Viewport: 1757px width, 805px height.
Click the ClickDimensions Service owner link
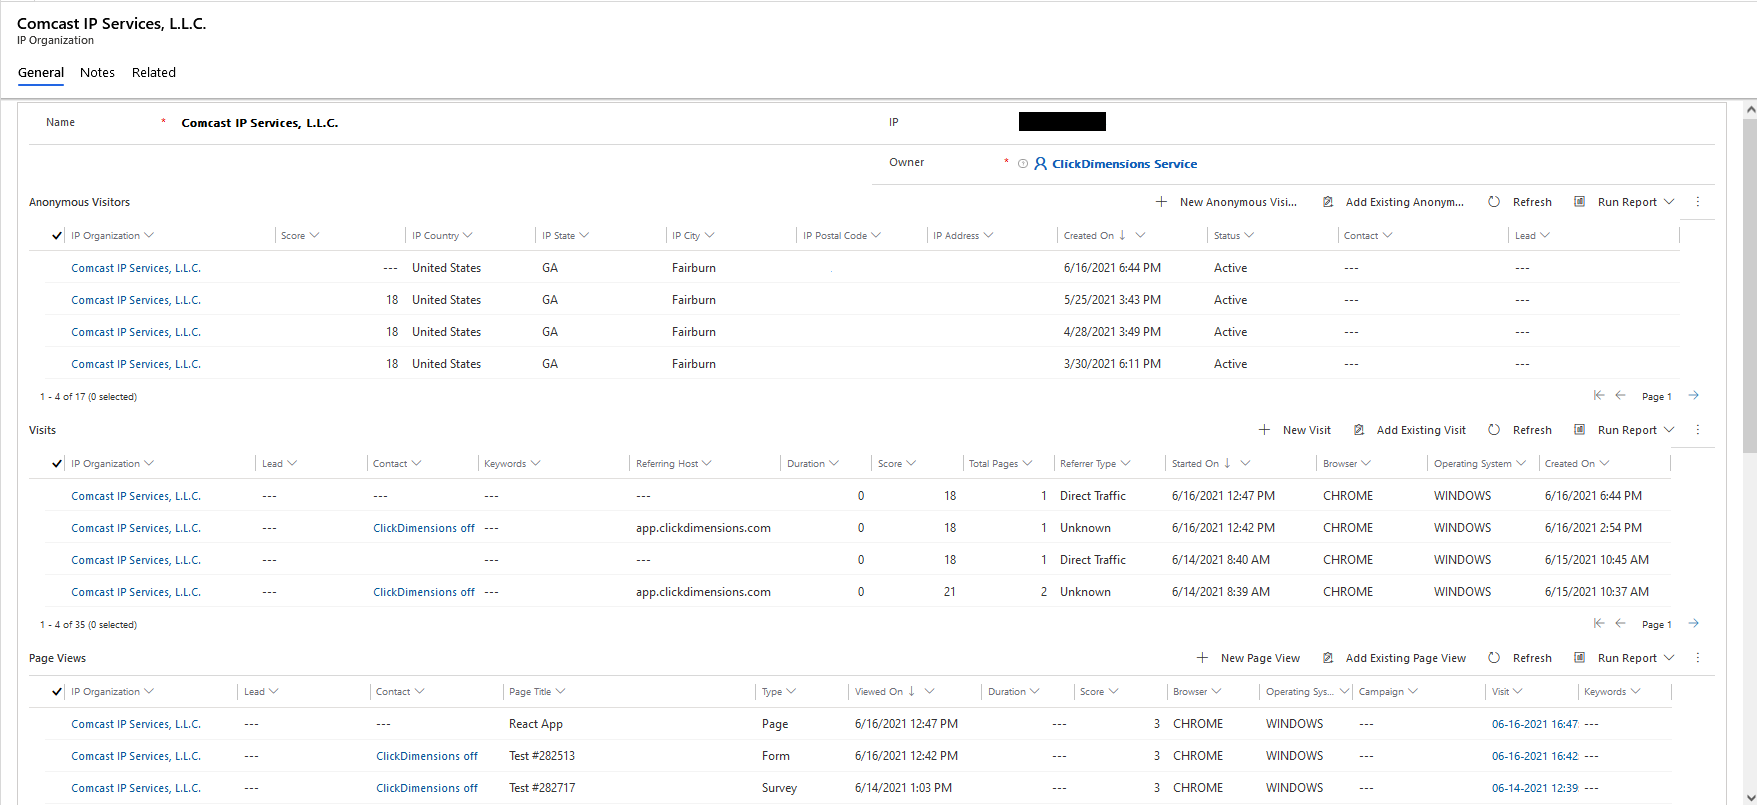pyautogui.click(x=1124, y=164)
